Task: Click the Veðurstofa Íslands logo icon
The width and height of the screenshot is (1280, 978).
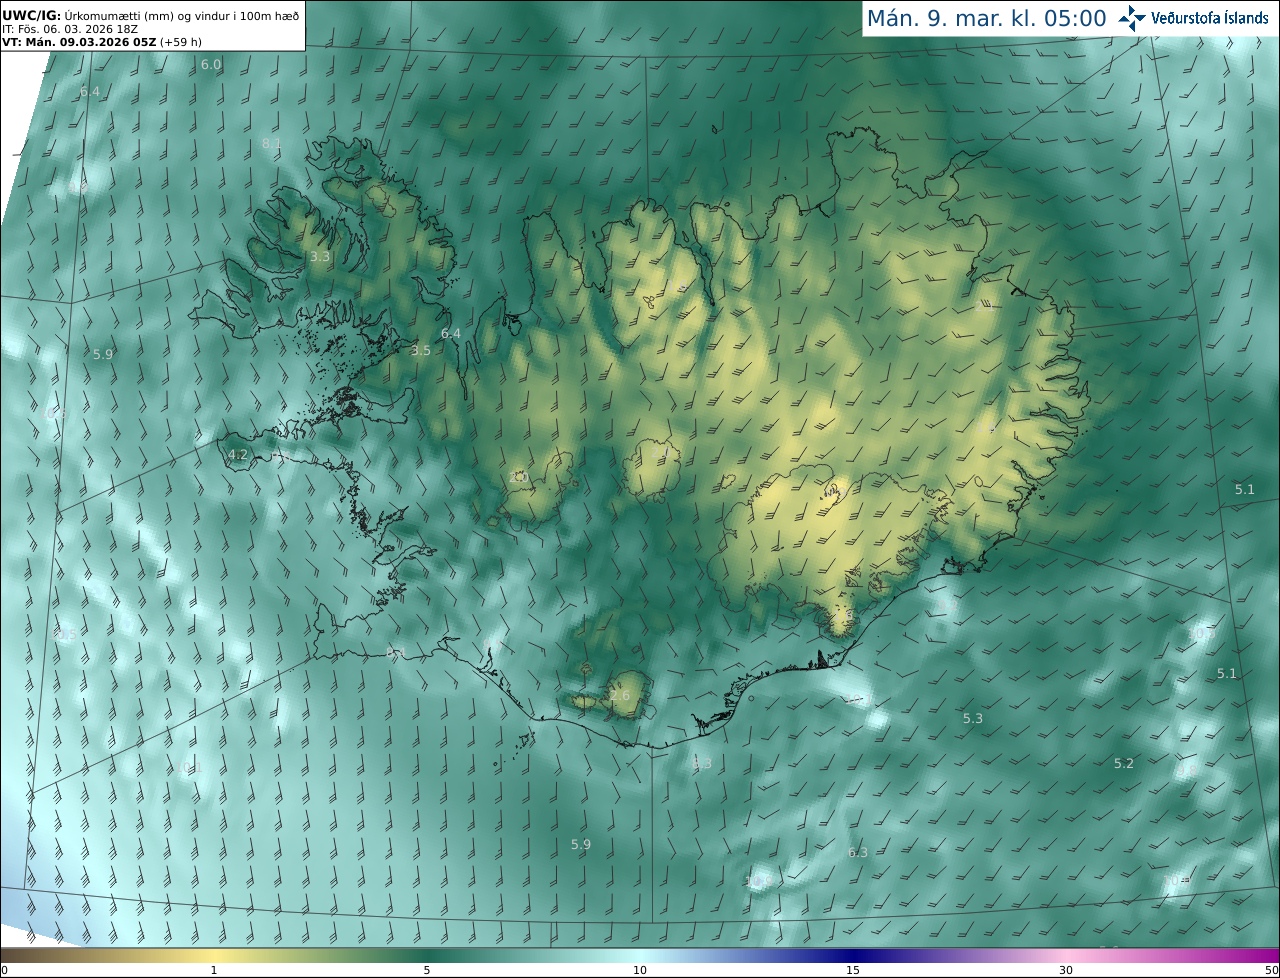Action: 1133,18
